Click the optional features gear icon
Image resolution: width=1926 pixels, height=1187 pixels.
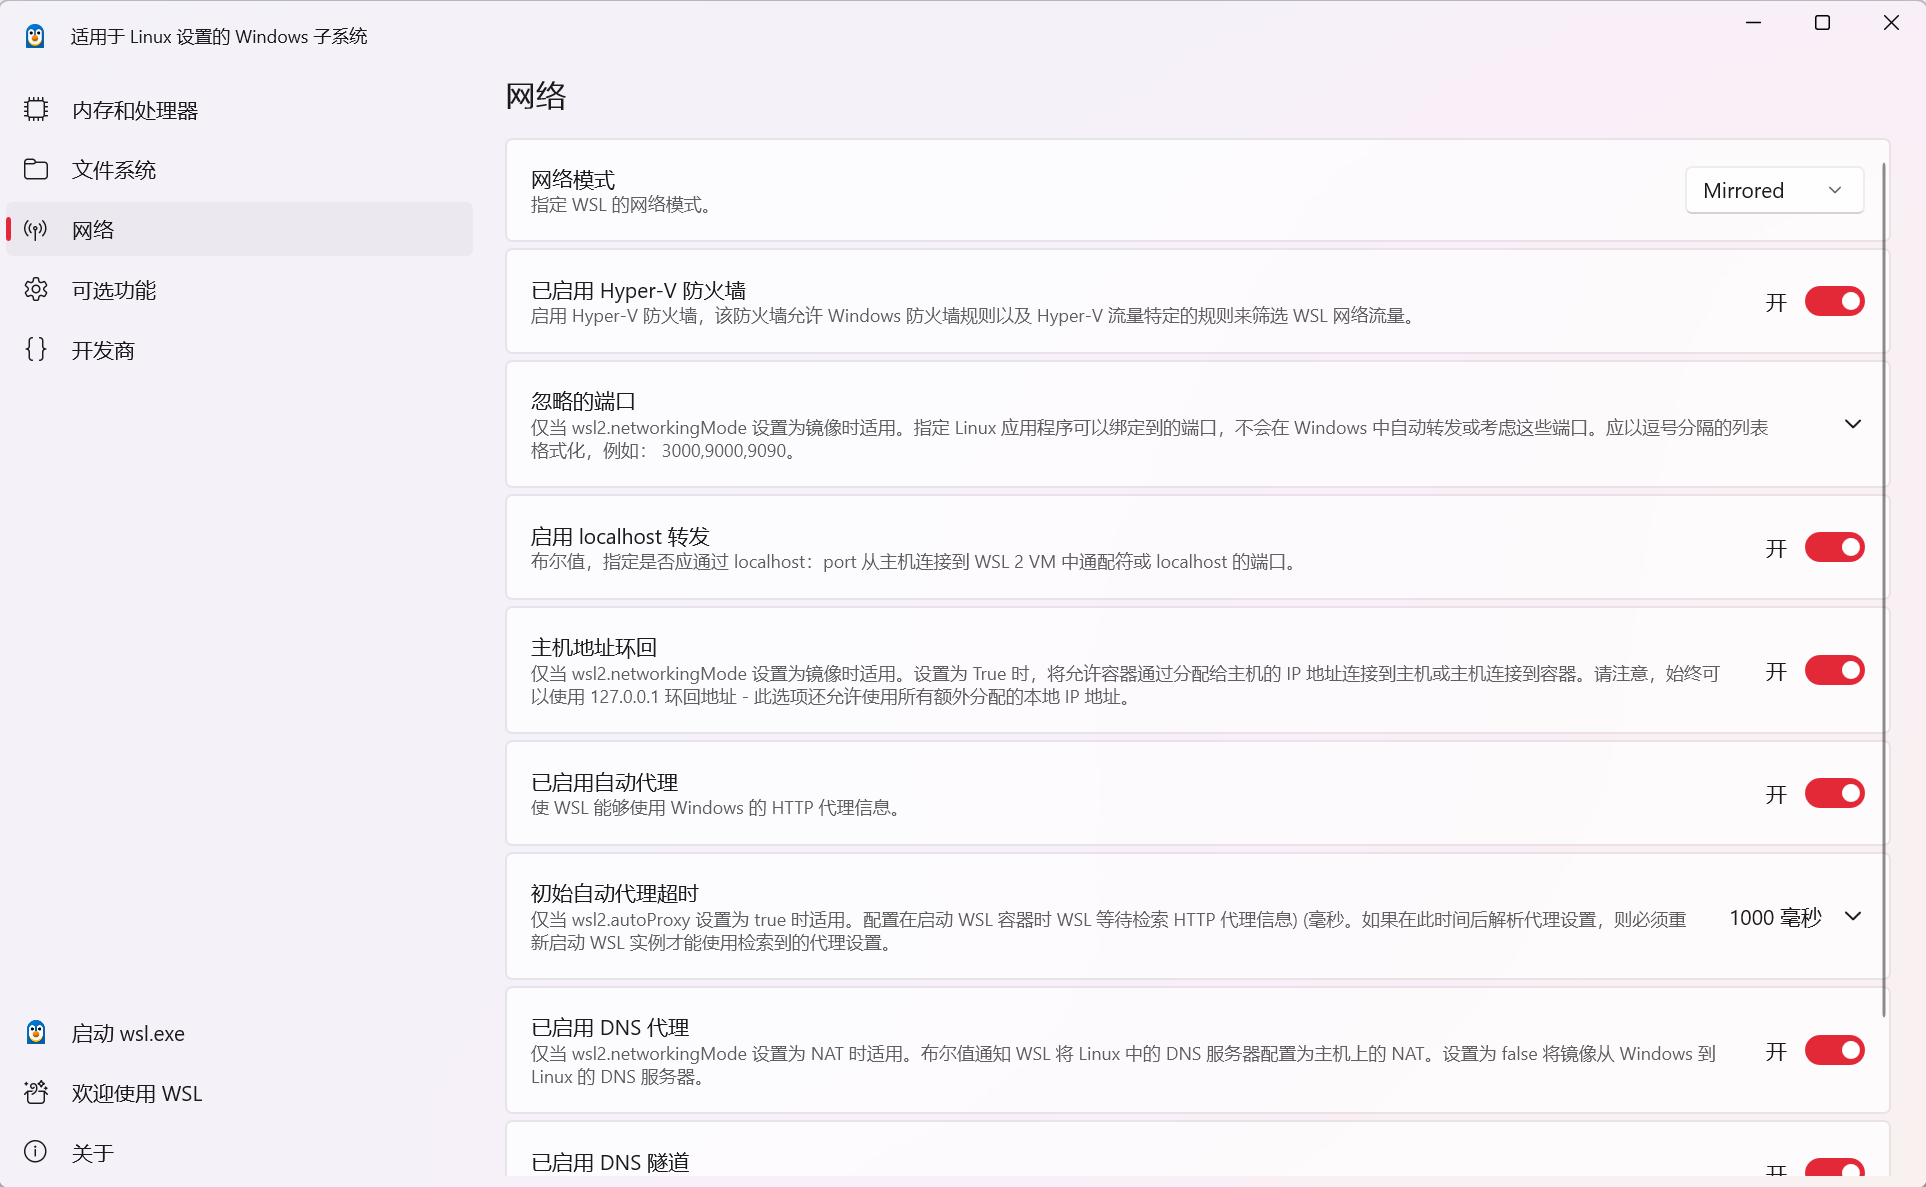click(36, 290)
